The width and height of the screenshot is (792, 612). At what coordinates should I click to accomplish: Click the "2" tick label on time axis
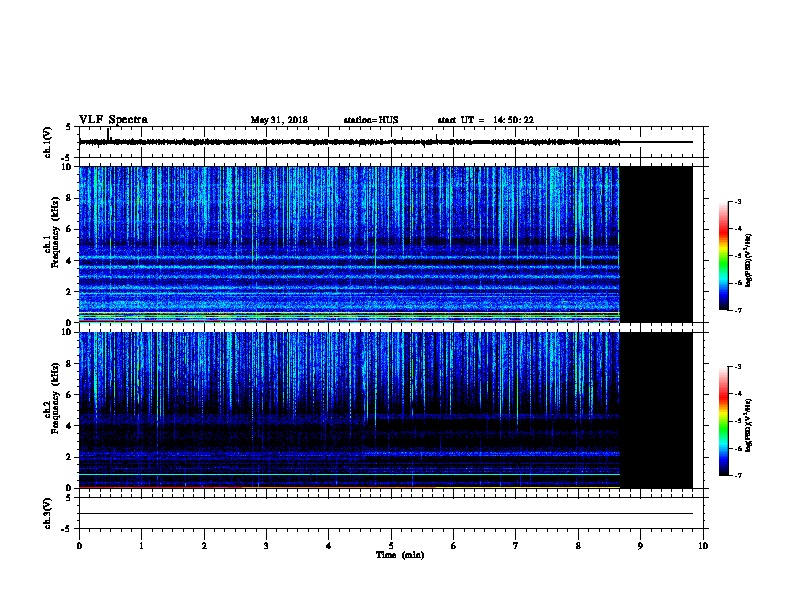(204, 546)
